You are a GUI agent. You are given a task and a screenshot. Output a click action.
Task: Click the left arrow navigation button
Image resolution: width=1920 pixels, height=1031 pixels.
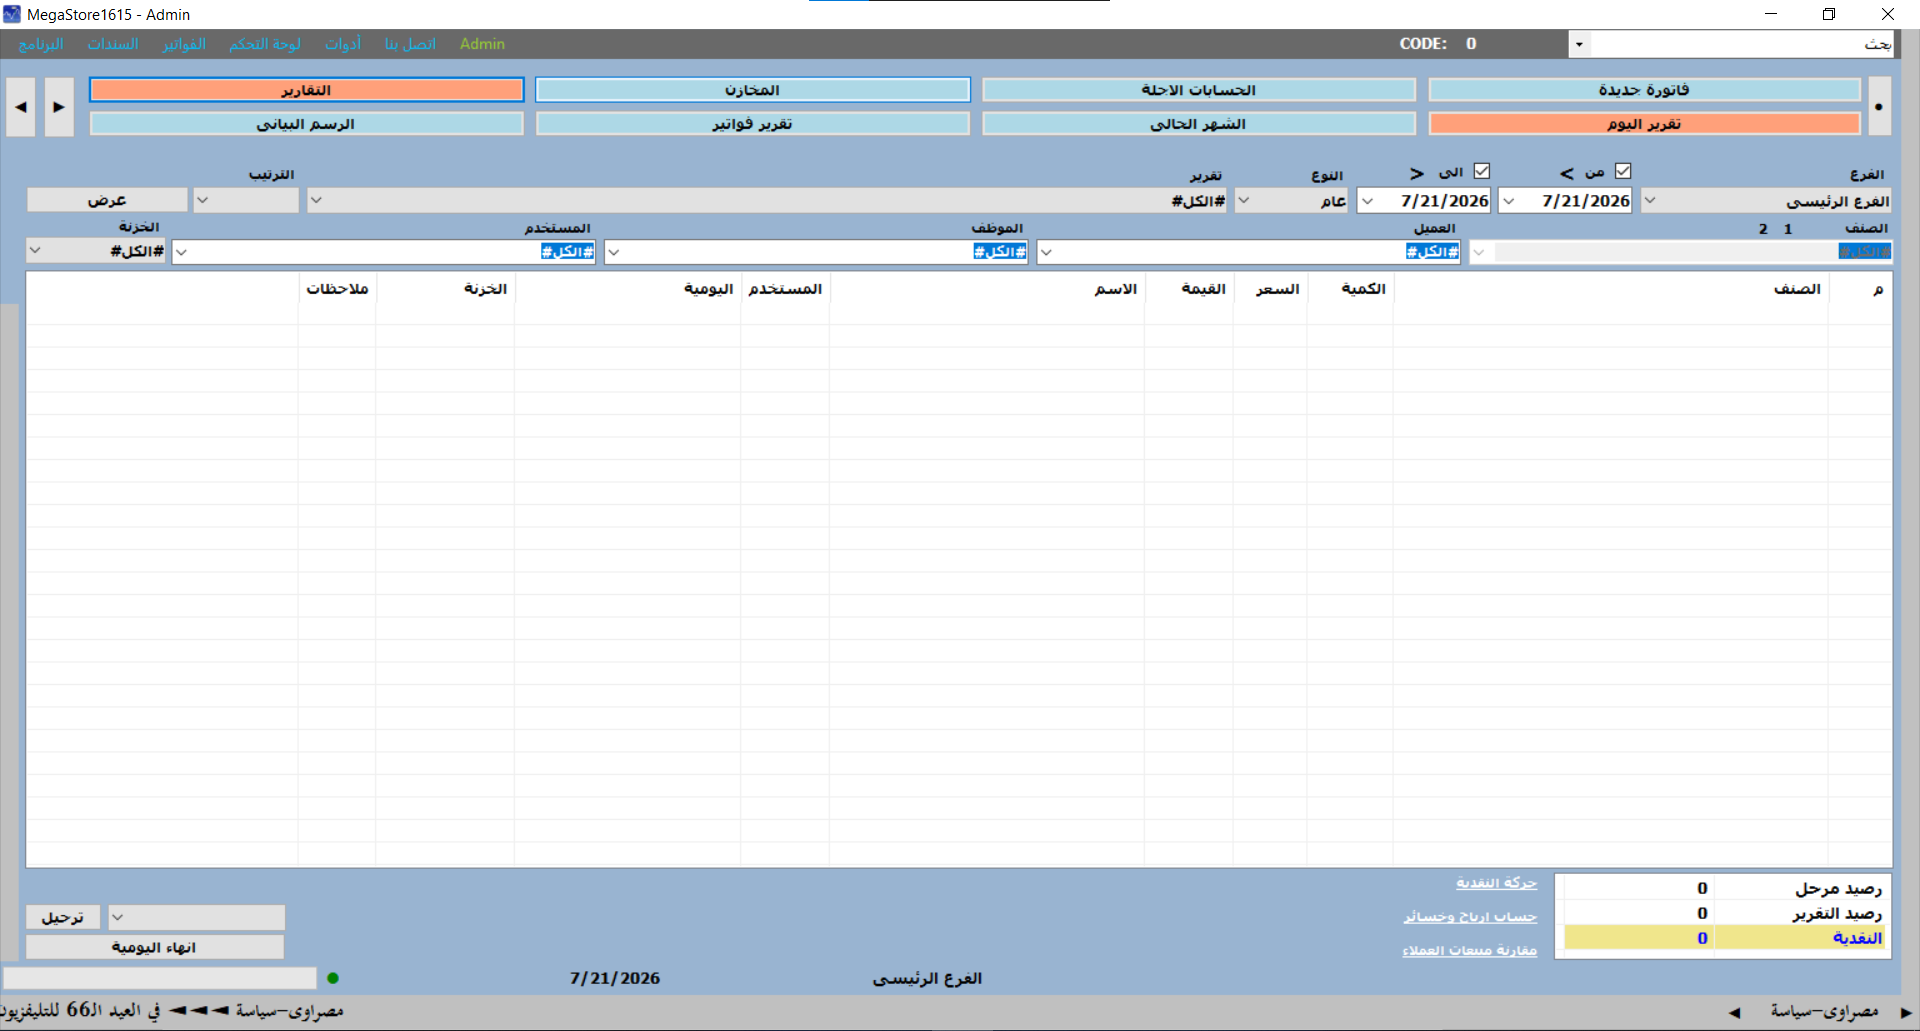coord(21,106)
